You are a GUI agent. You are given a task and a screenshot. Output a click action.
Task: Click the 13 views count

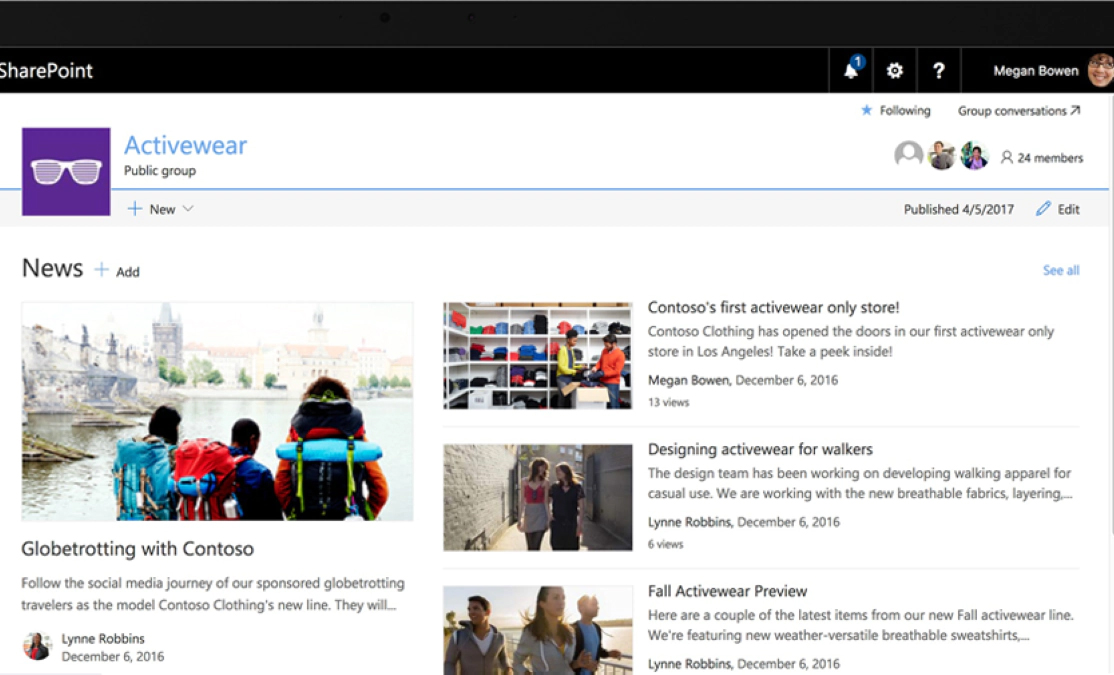click(x=668, y=402)
